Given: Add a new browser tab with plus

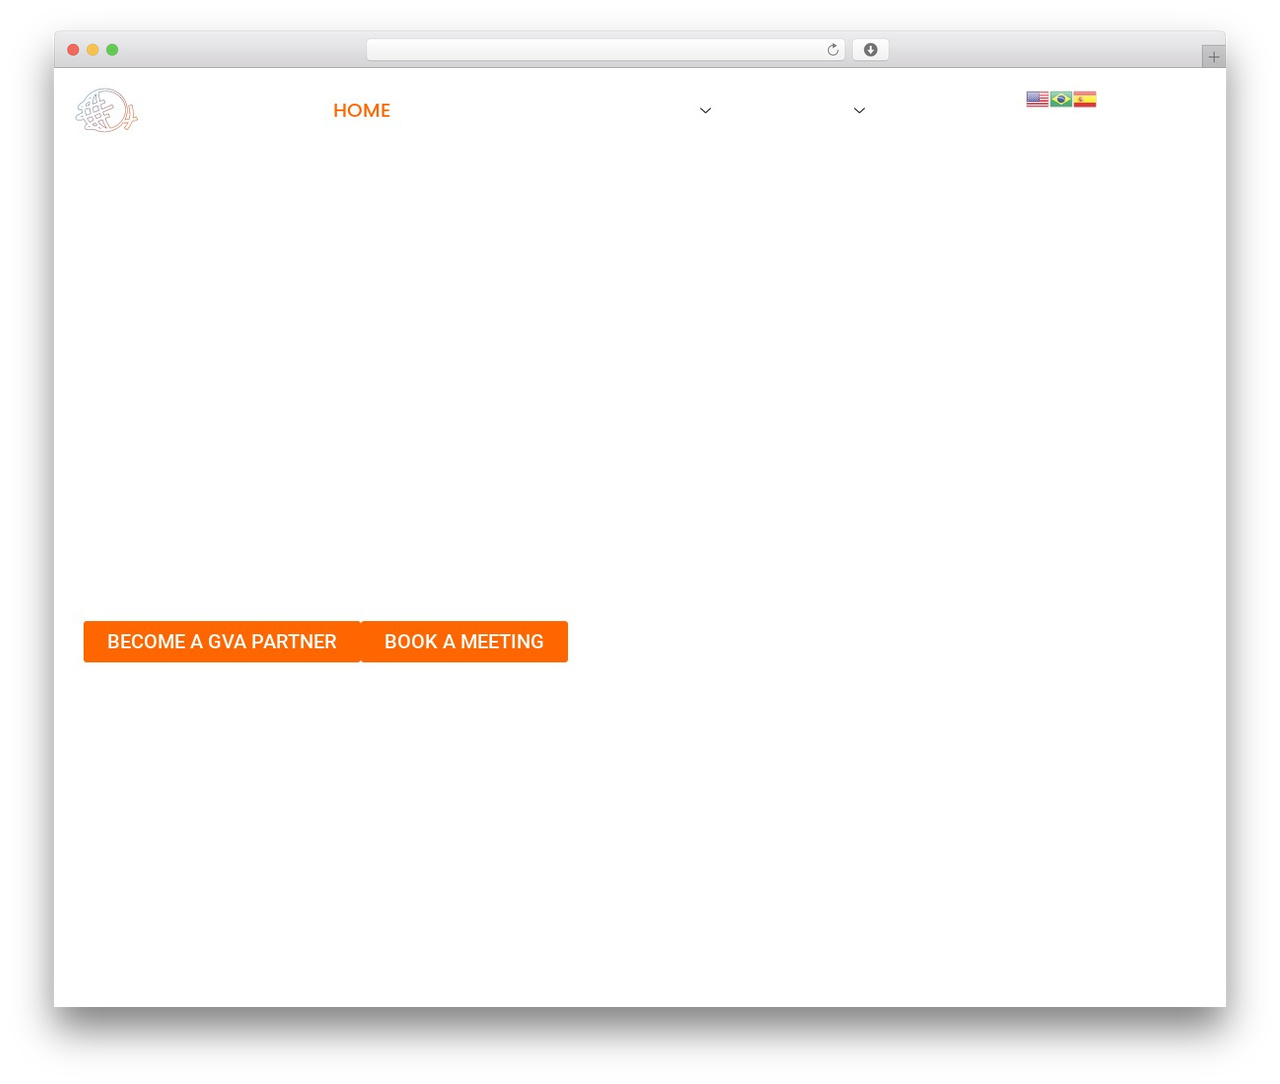Looking at the screenshot, I should click(x=1213, y=57).
